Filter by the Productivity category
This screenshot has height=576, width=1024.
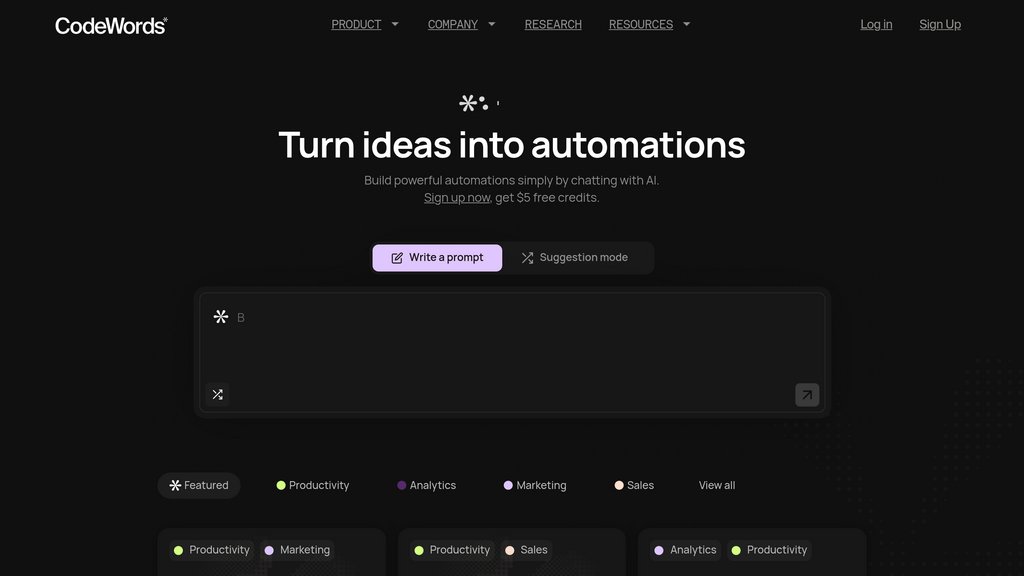(x=313, y=485)
